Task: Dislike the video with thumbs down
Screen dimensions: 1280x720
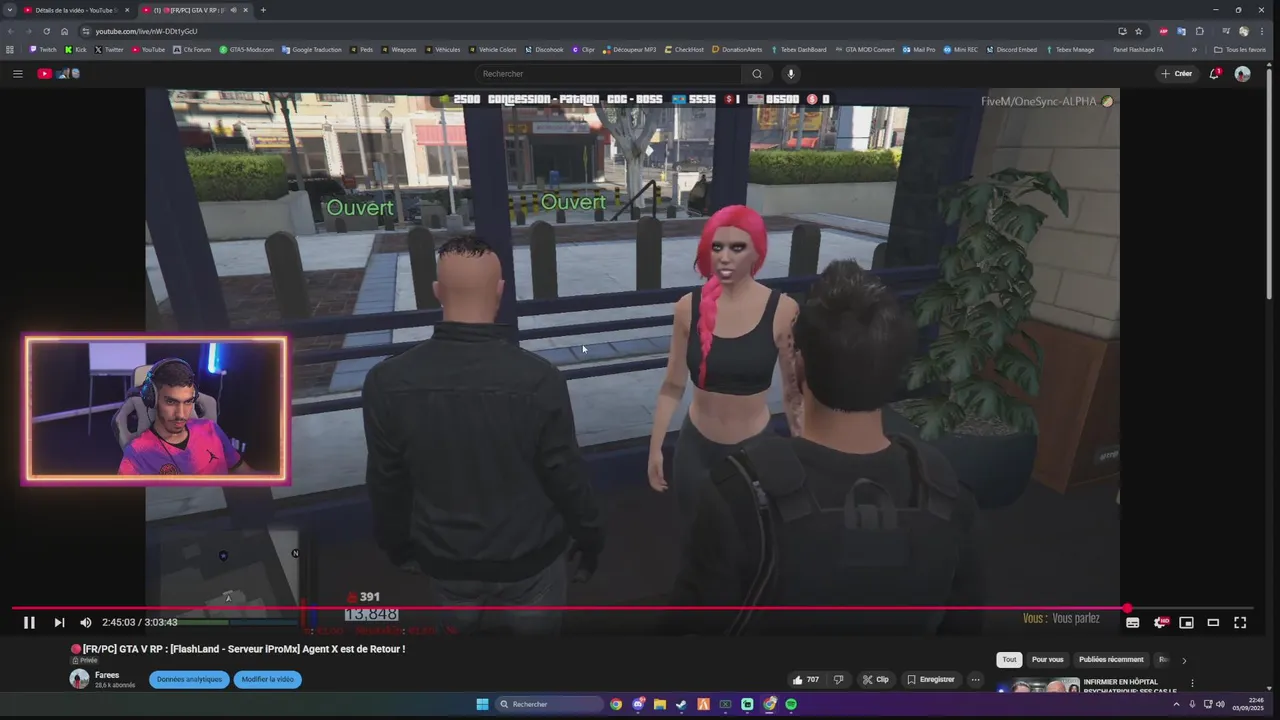Action: click(x=838, y=679)
